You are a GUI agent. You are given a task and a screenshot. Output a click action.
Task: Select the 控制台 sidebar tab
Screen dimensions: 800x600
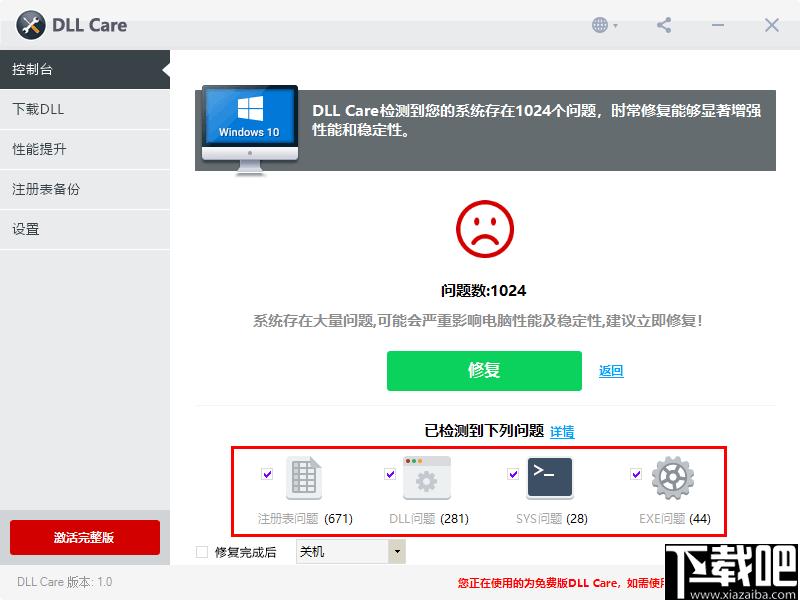pyautogui.click(x=85, y=70)
